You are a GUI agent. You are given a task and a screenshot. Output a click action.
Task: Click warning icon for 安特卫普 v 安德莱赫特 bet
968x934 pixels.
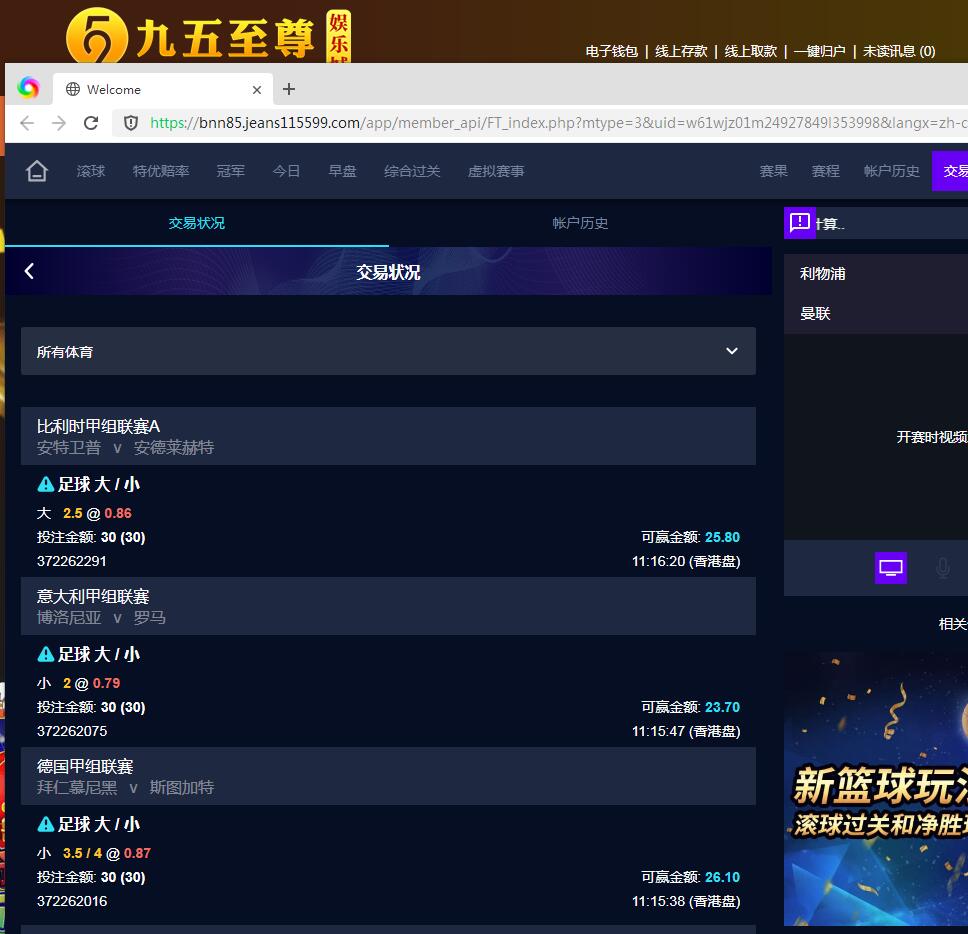(x=46, y=484)
